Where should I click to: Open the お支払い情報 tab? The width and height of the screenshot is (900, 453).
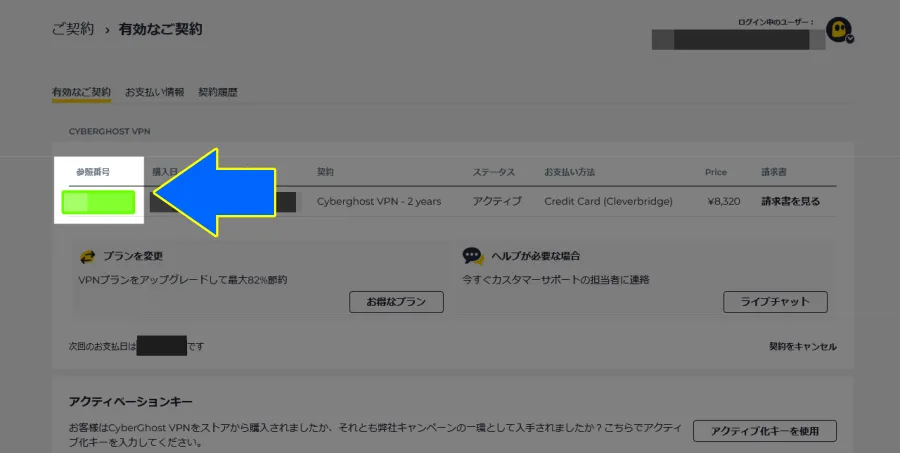click(x=154, y=92)
